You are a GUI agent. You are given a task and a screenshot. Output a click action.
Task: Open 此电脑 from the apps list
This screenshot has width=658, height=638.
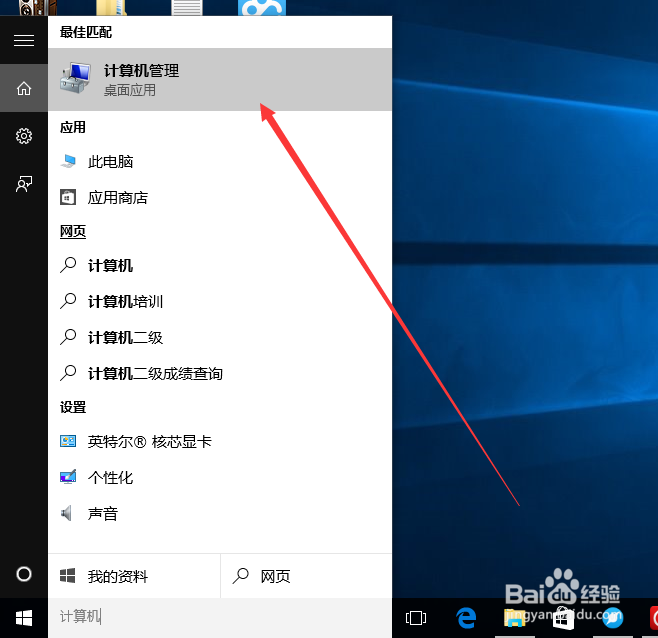pos(220,162)
